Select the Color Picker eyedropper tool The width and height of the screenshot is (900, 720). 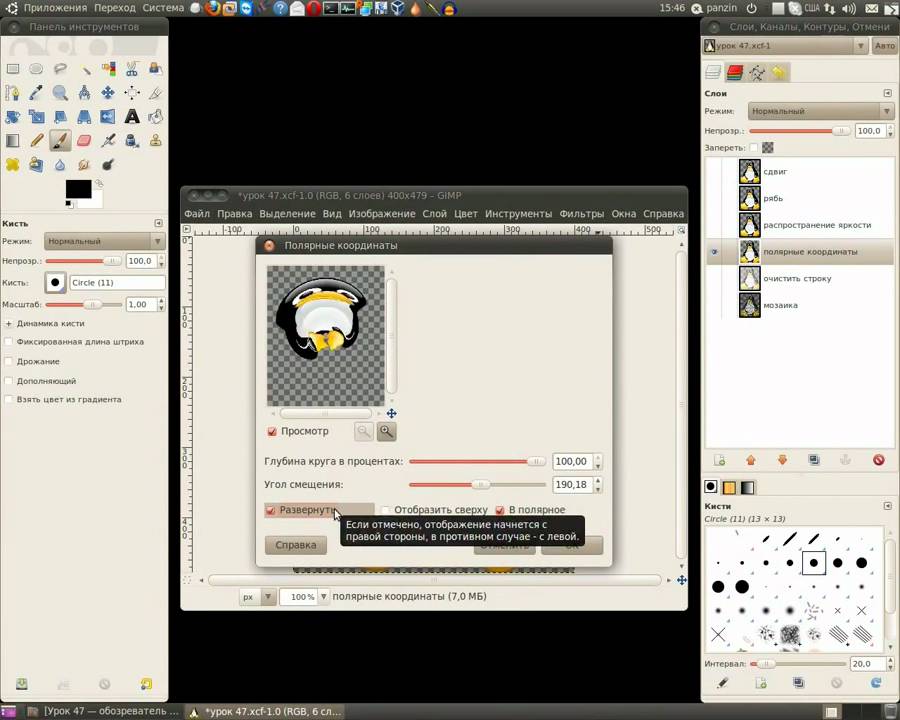(36, 93)
